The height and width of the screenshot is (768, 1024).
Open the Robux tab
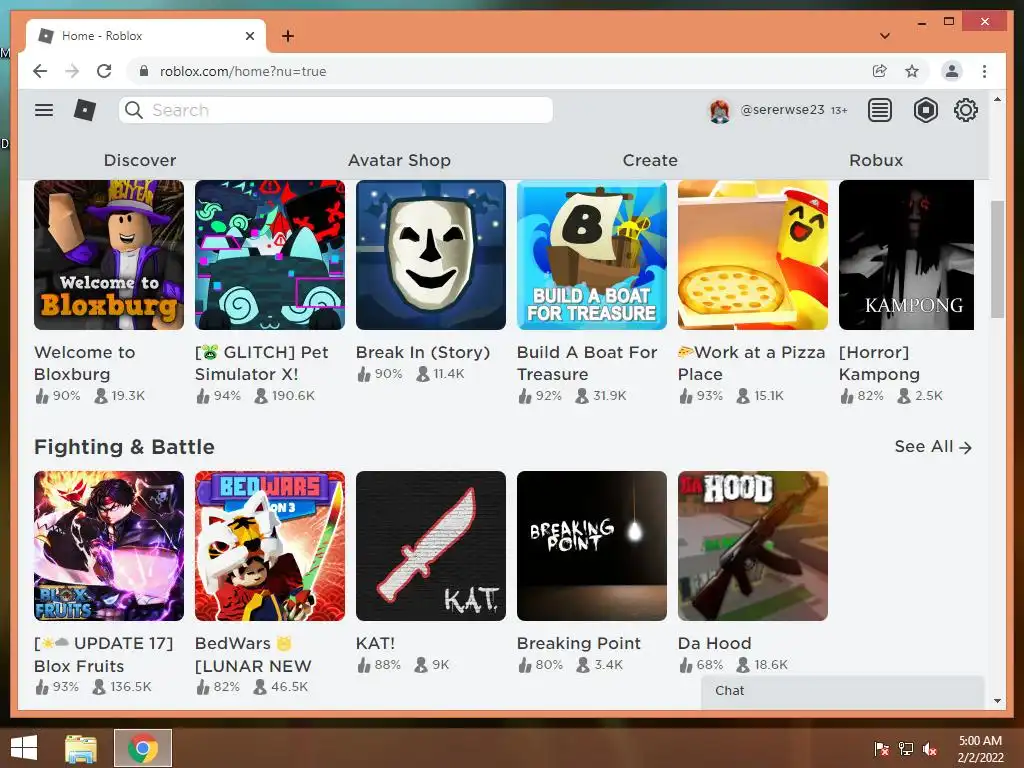coord(876,160)
